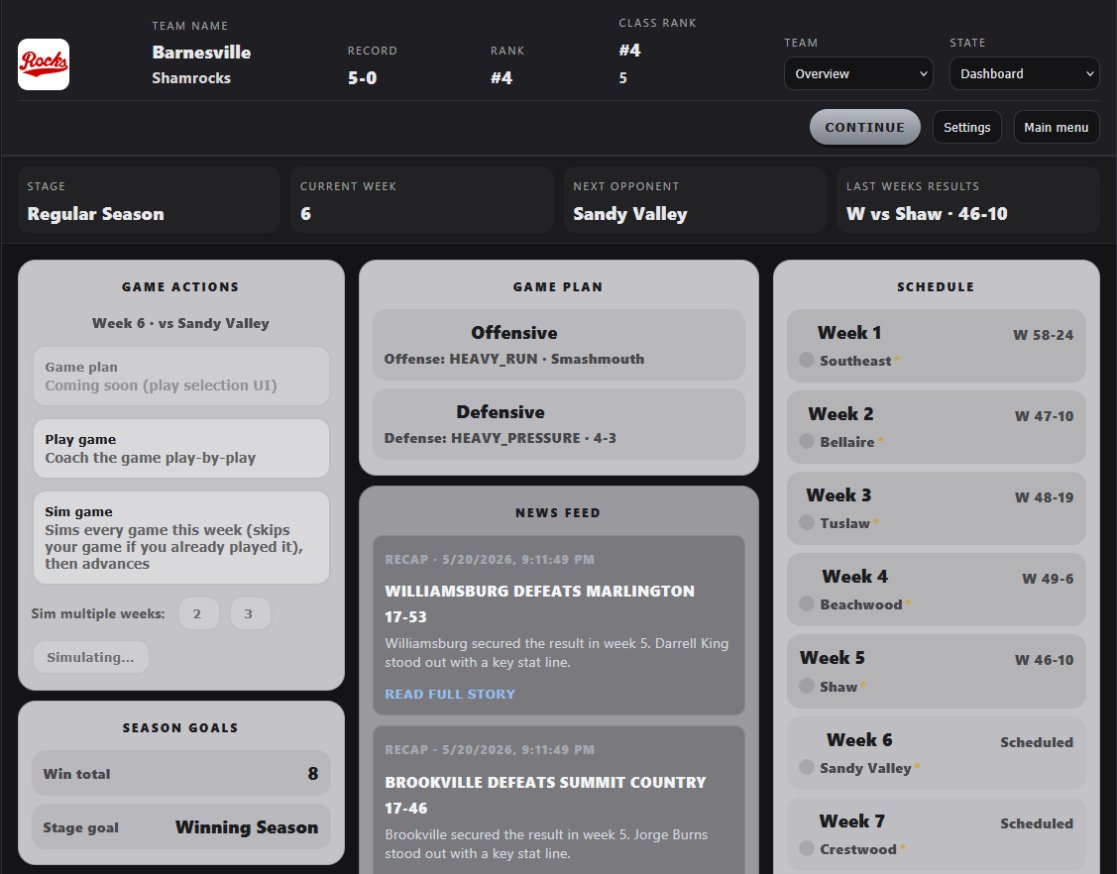Read full story on Williamsburg recap
Viewport: 1117px width, 874px height.
coord(450,694)
